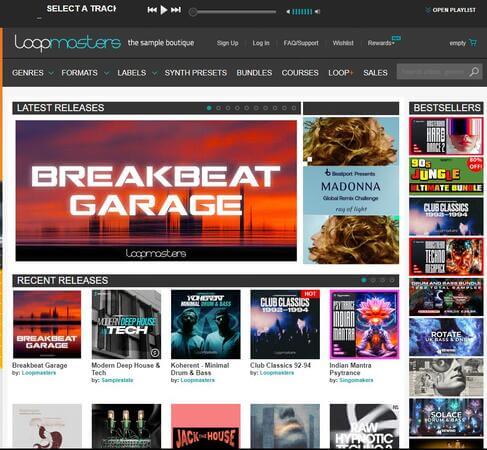
Task: Select first Latest Releases carousel dot
Action: tap(209, 108)
